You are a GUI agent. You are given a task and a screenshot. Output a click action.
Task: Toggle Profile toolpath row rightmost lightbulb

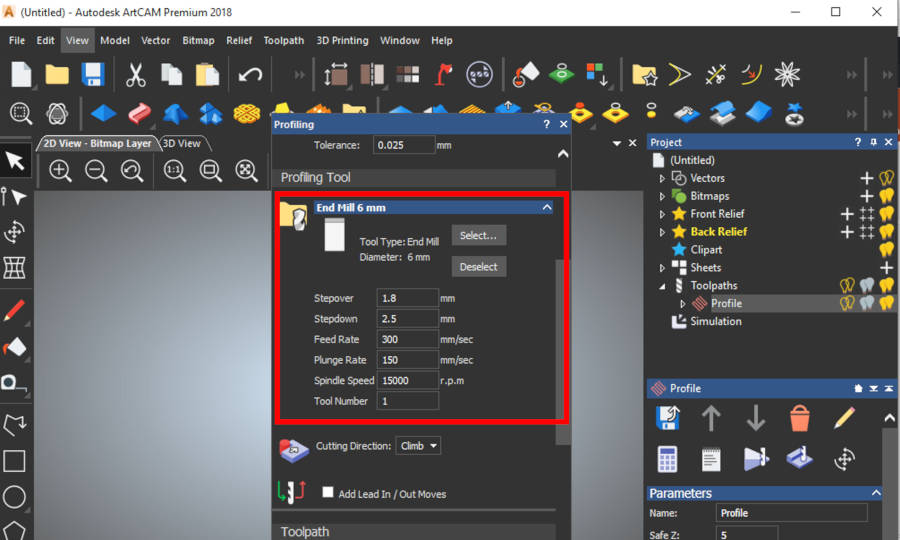887,303
